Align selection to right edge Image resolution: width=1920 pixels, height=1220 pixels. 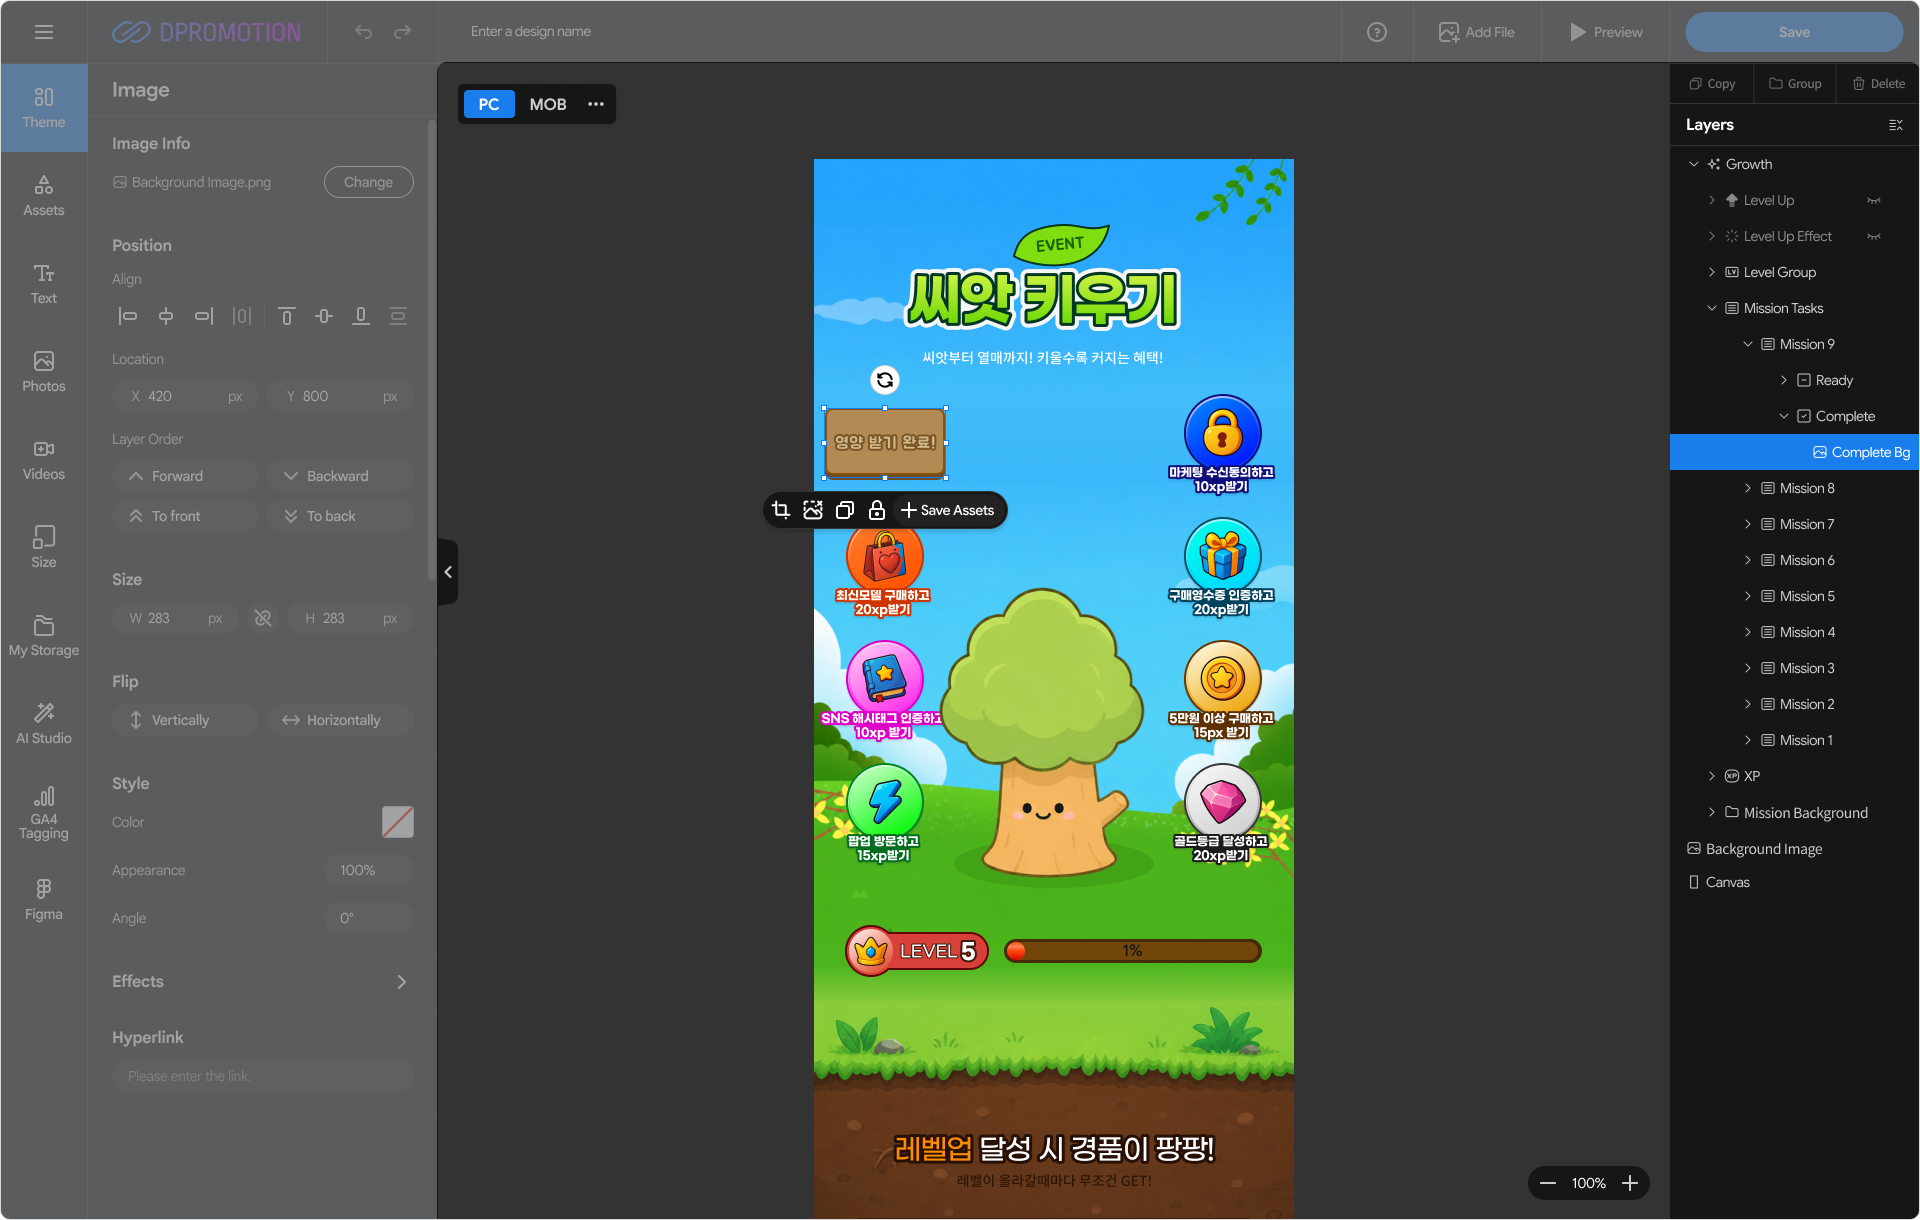click(x=204, y=316)
